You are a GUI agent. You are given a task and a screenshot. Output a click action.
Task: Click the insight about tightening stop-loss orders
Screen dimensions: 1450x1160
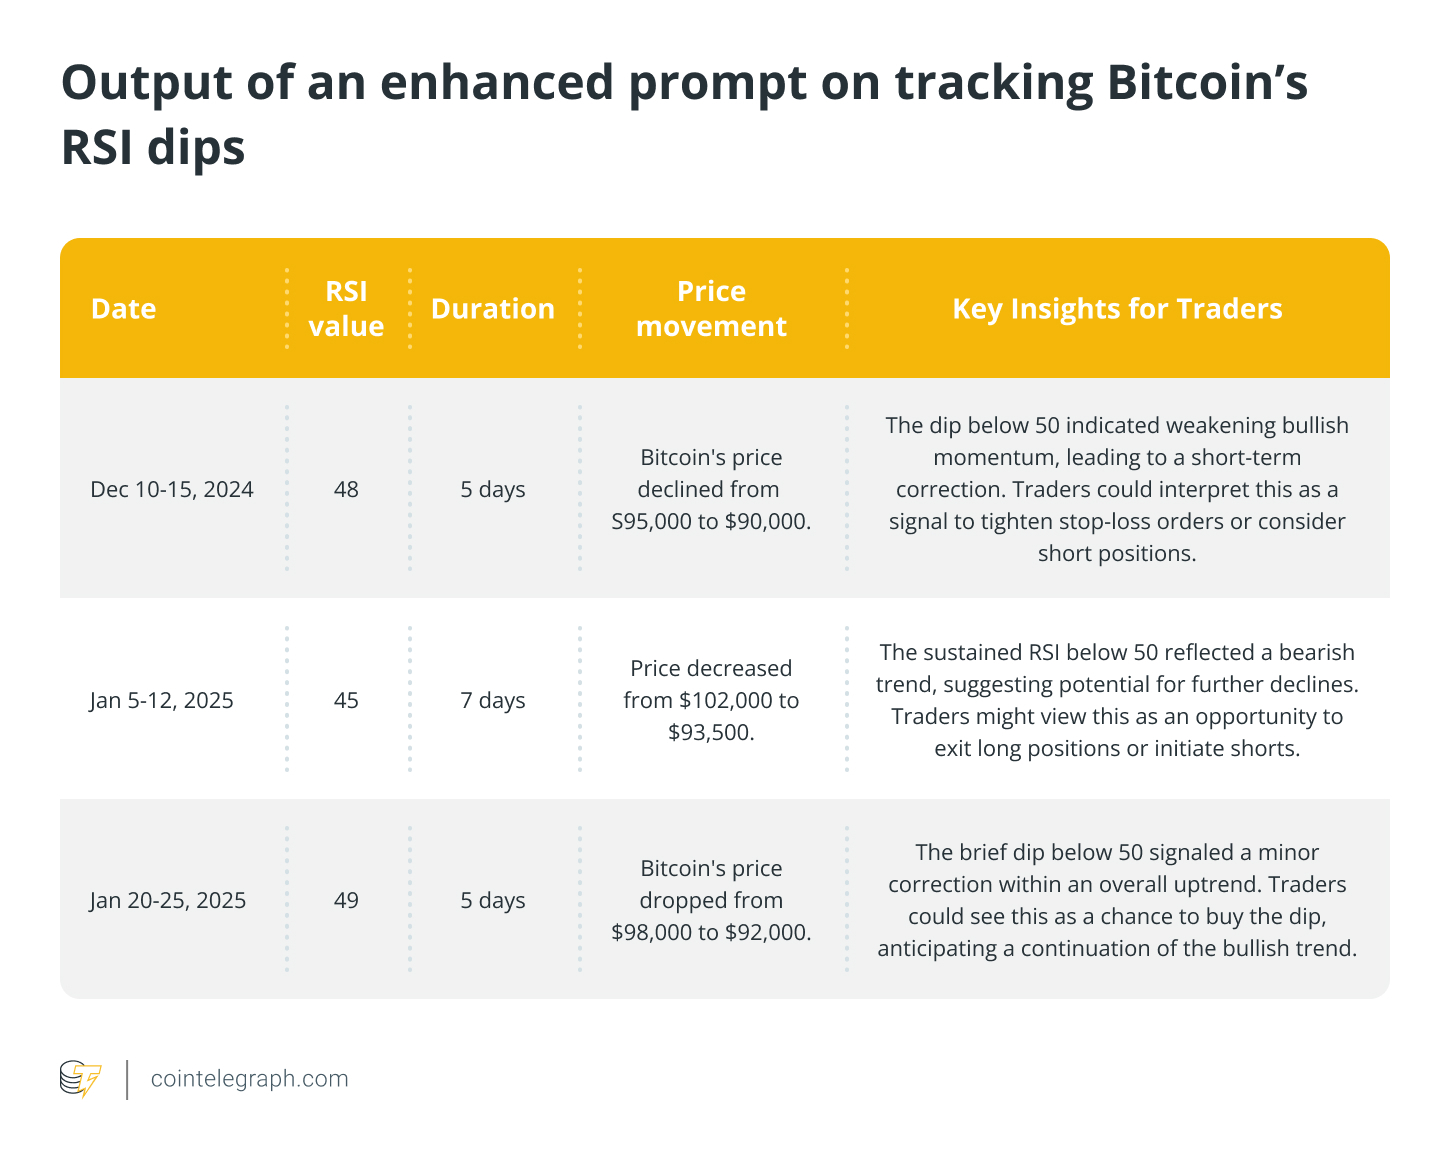[x=1116, y=489]
